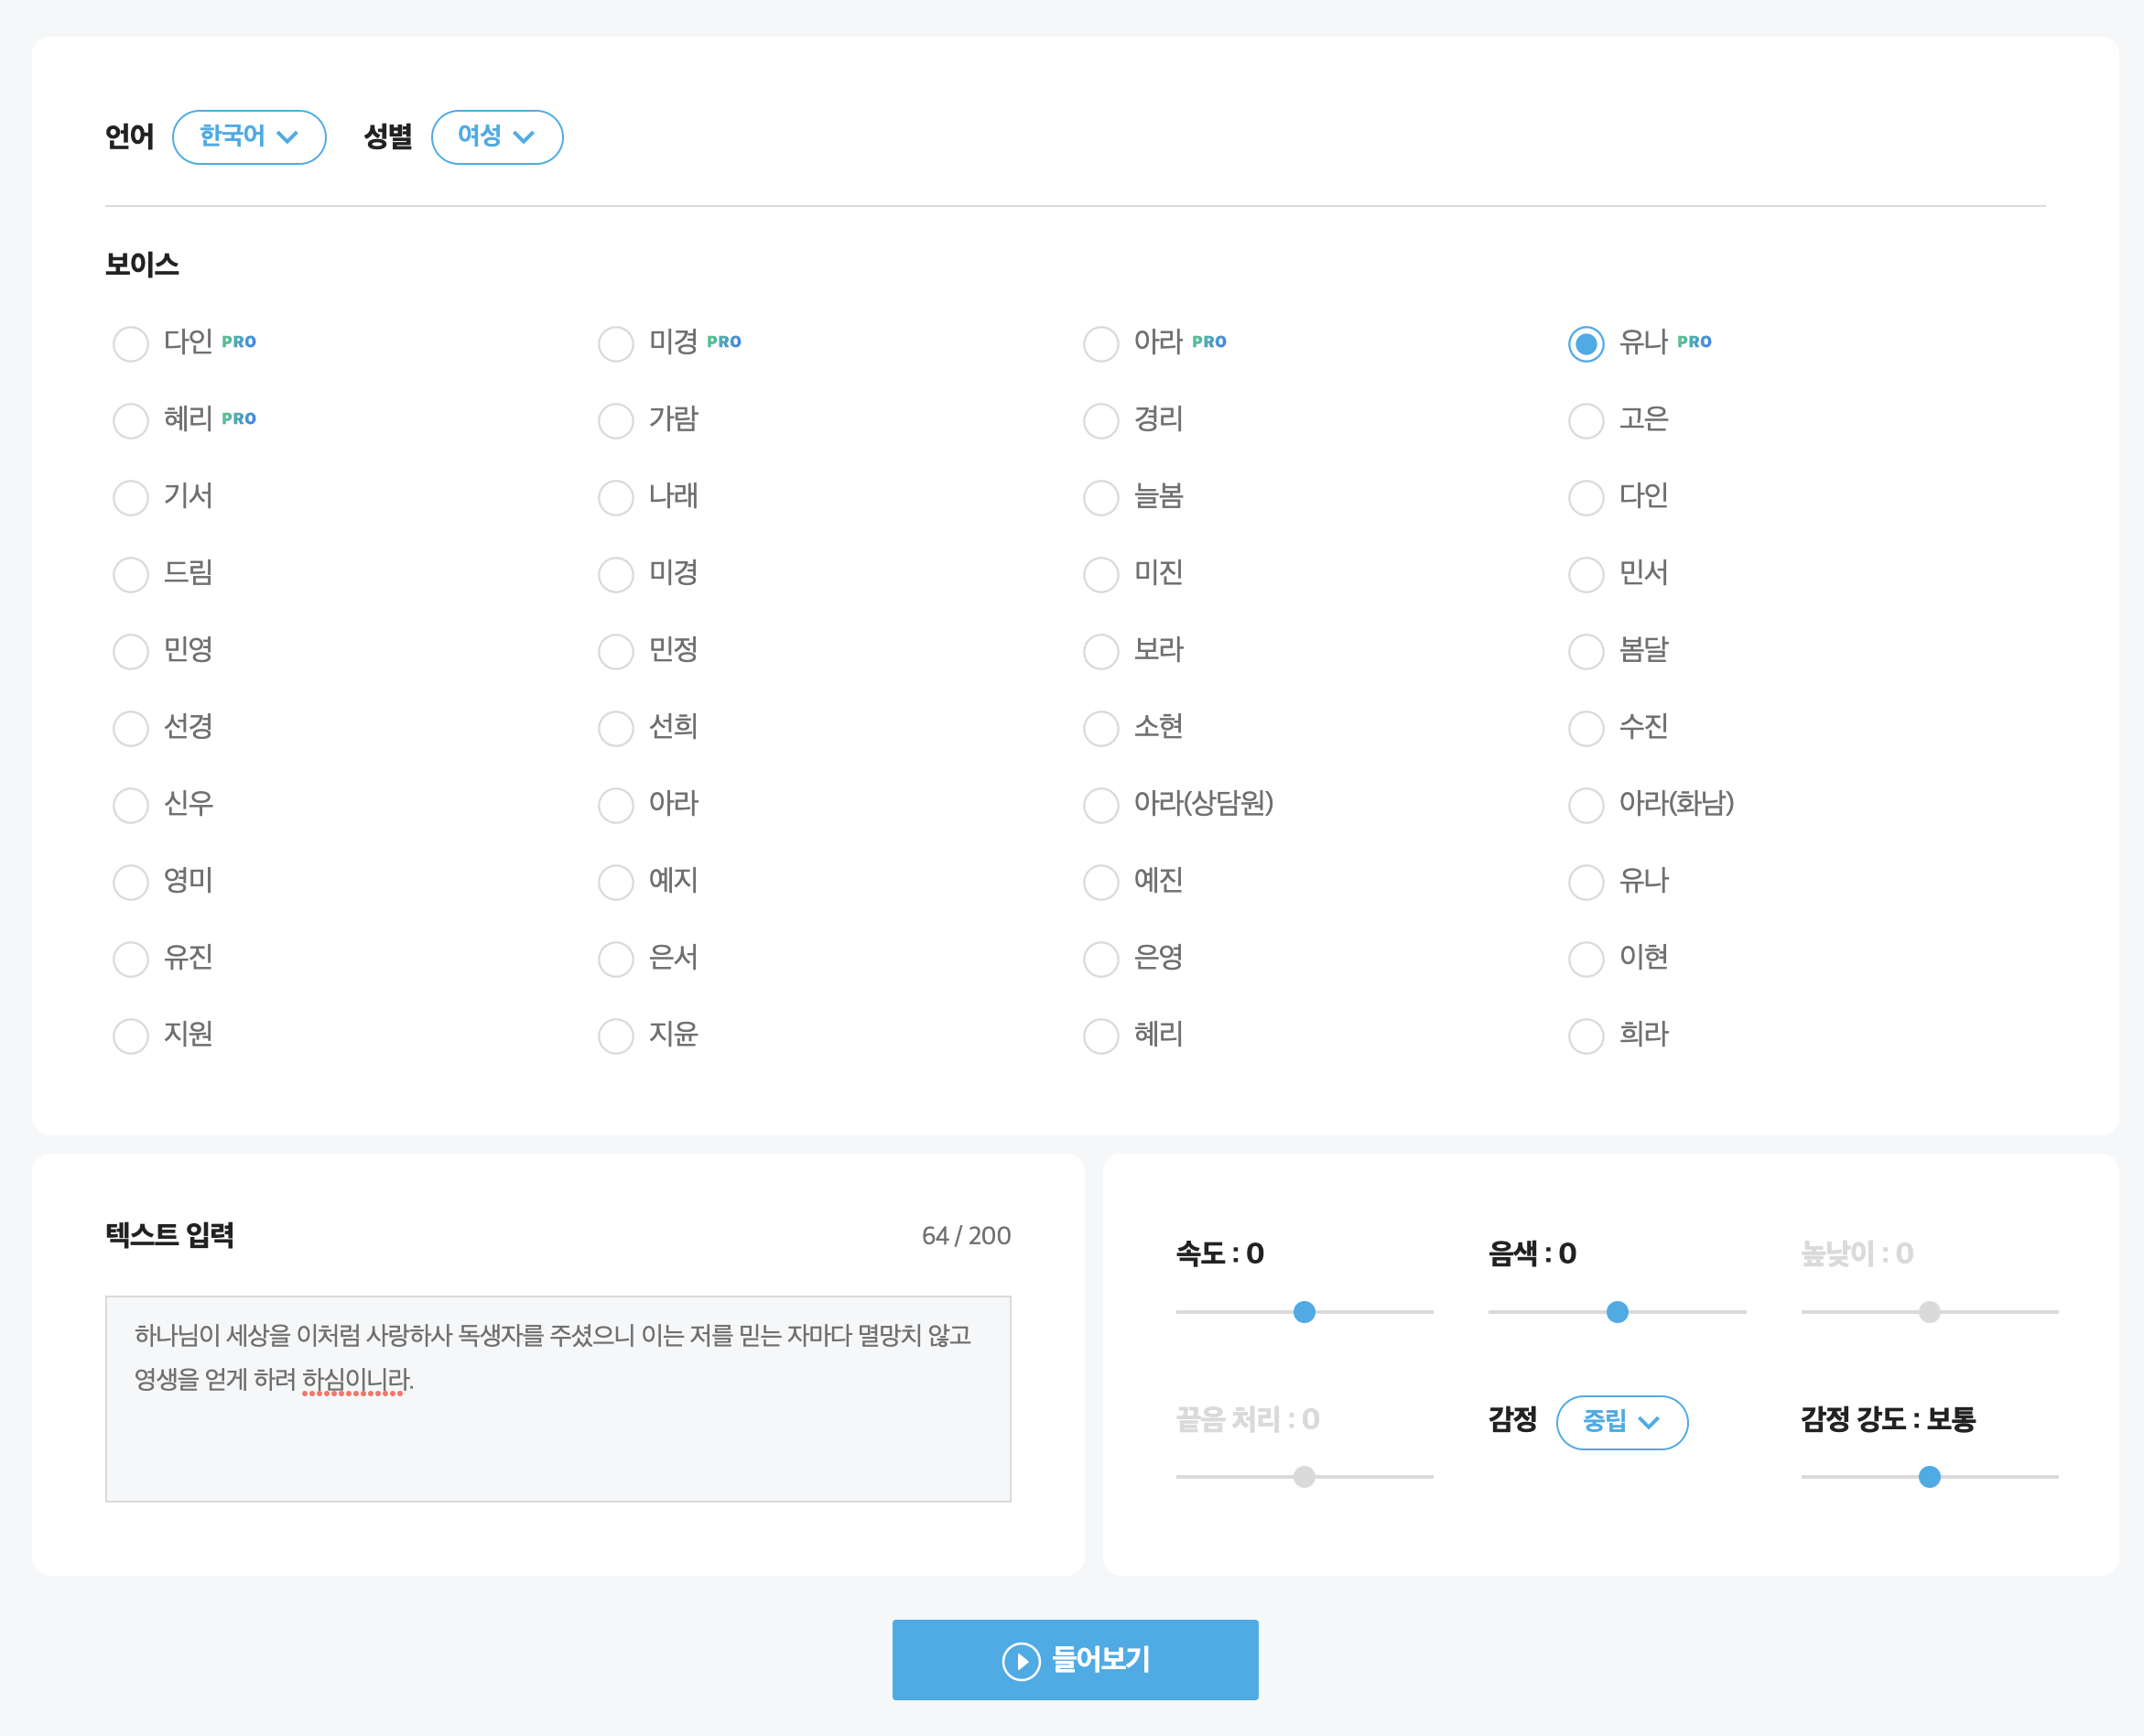This screenshot has width=2144, height=1736.
Task: Select the 희라 voice option
Action: (x=1586, y=1036)
